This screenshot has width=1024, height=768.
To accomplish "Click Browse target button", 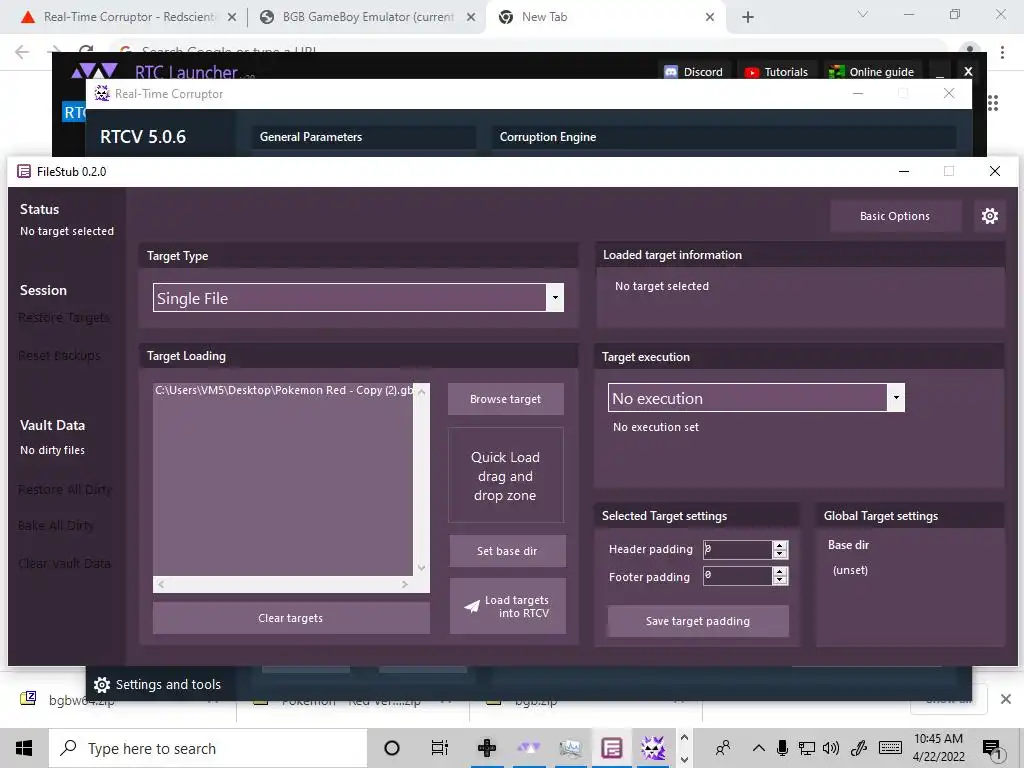I will click(x=505, y=399).
